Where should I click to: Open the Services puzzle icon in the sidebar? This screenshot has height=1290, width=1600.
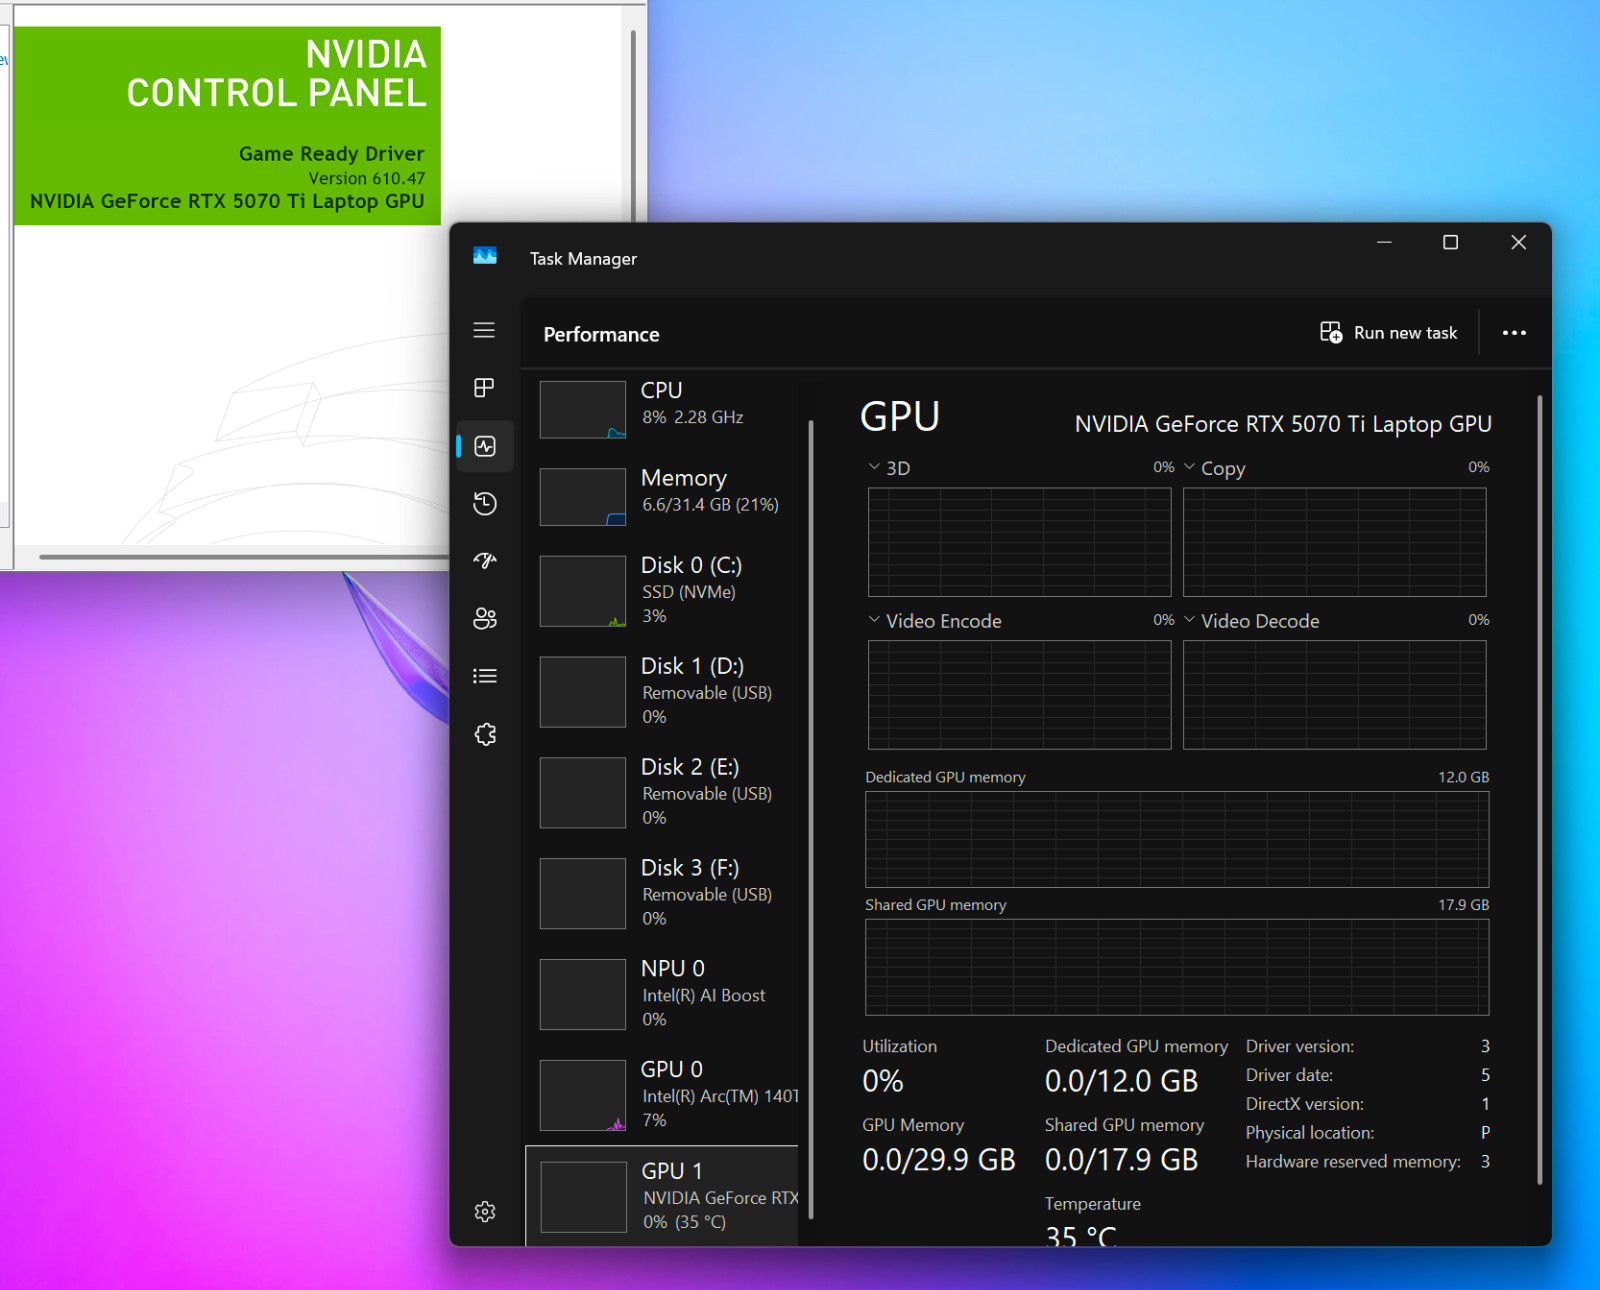485,734
